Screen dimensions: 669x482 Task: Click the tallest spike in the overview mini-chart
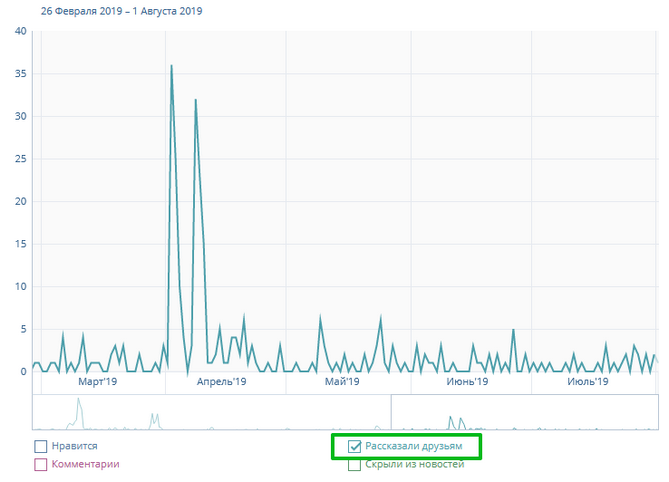coord(79,400)
